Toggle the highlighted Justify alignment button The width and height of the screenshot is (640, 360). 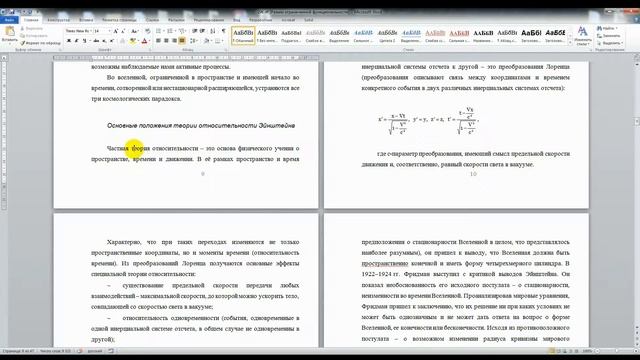click(x=182, y=41)
